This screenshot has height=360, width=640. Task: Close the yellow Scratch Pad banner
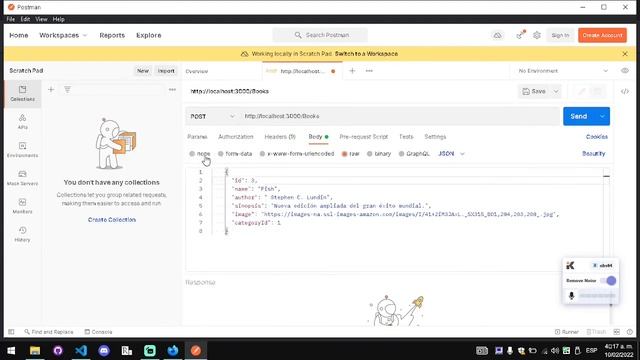[x=625, y=54]
